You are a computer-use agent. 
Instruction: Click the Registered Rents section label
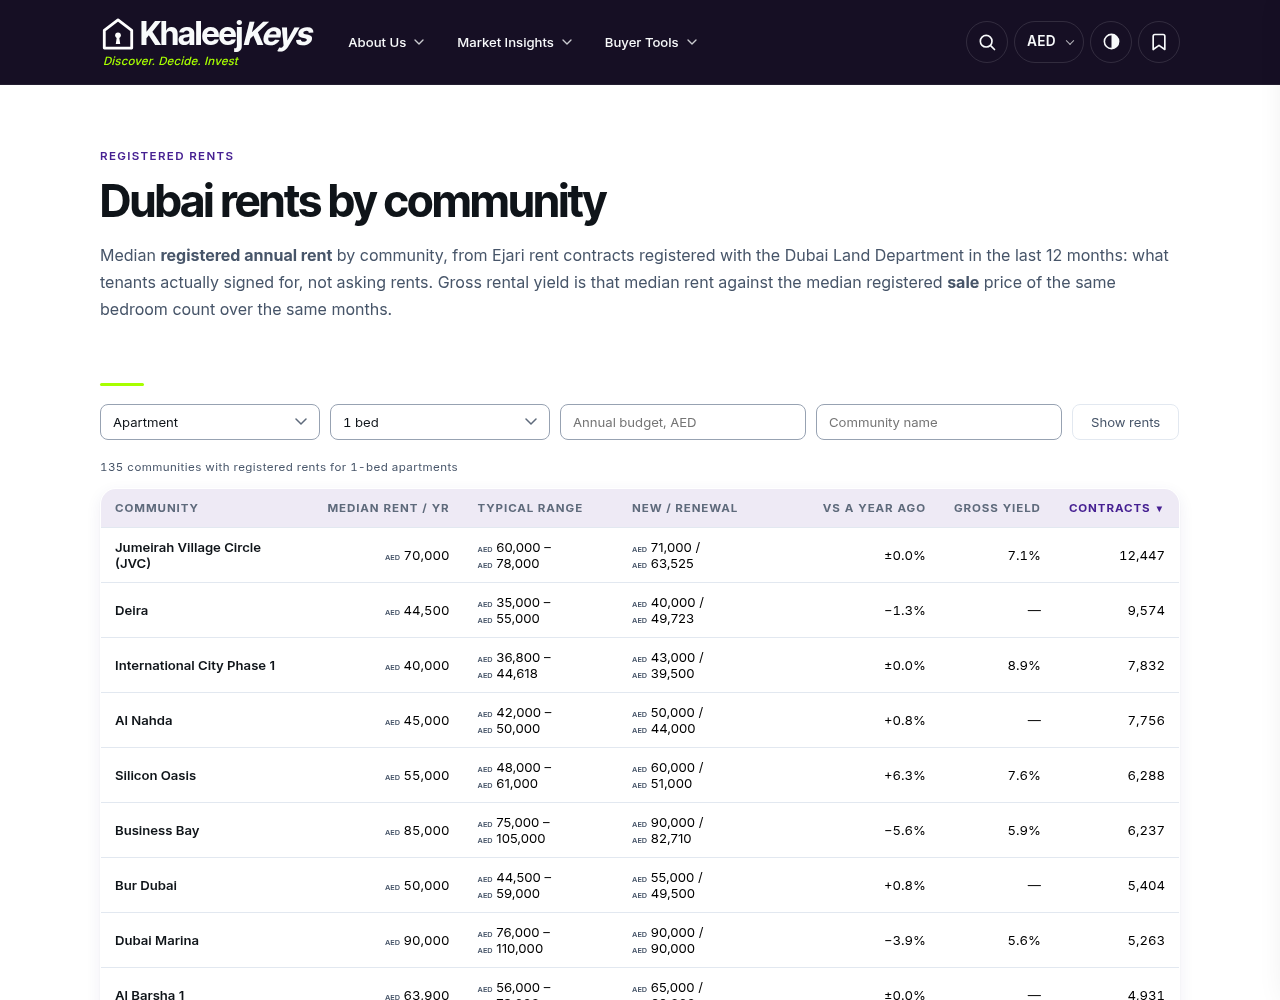[167, 156]
